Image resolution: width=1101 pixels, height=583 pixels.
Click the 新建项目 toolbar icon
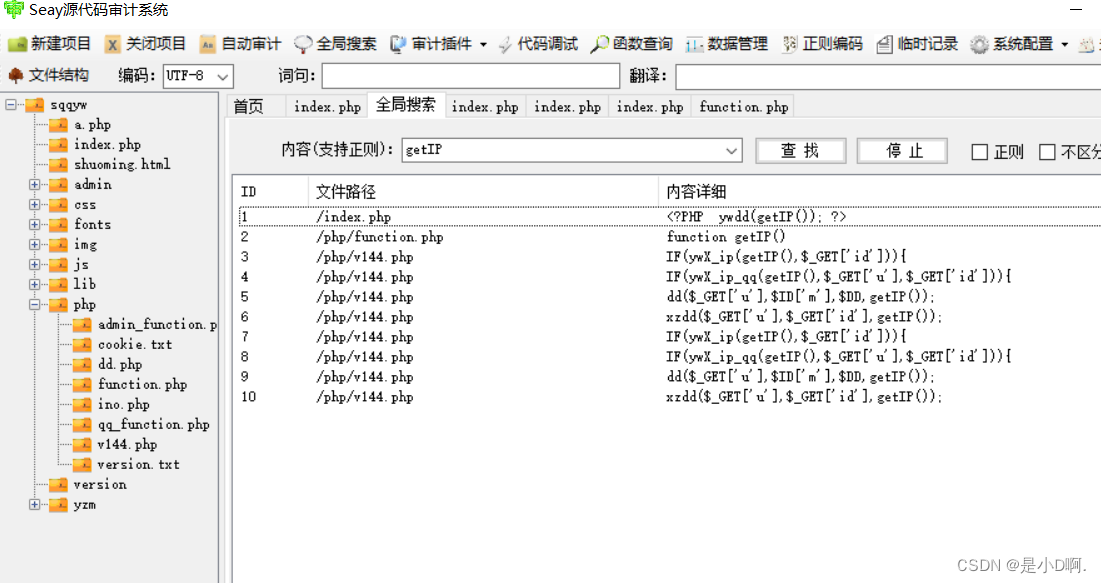tap(18, 44)
